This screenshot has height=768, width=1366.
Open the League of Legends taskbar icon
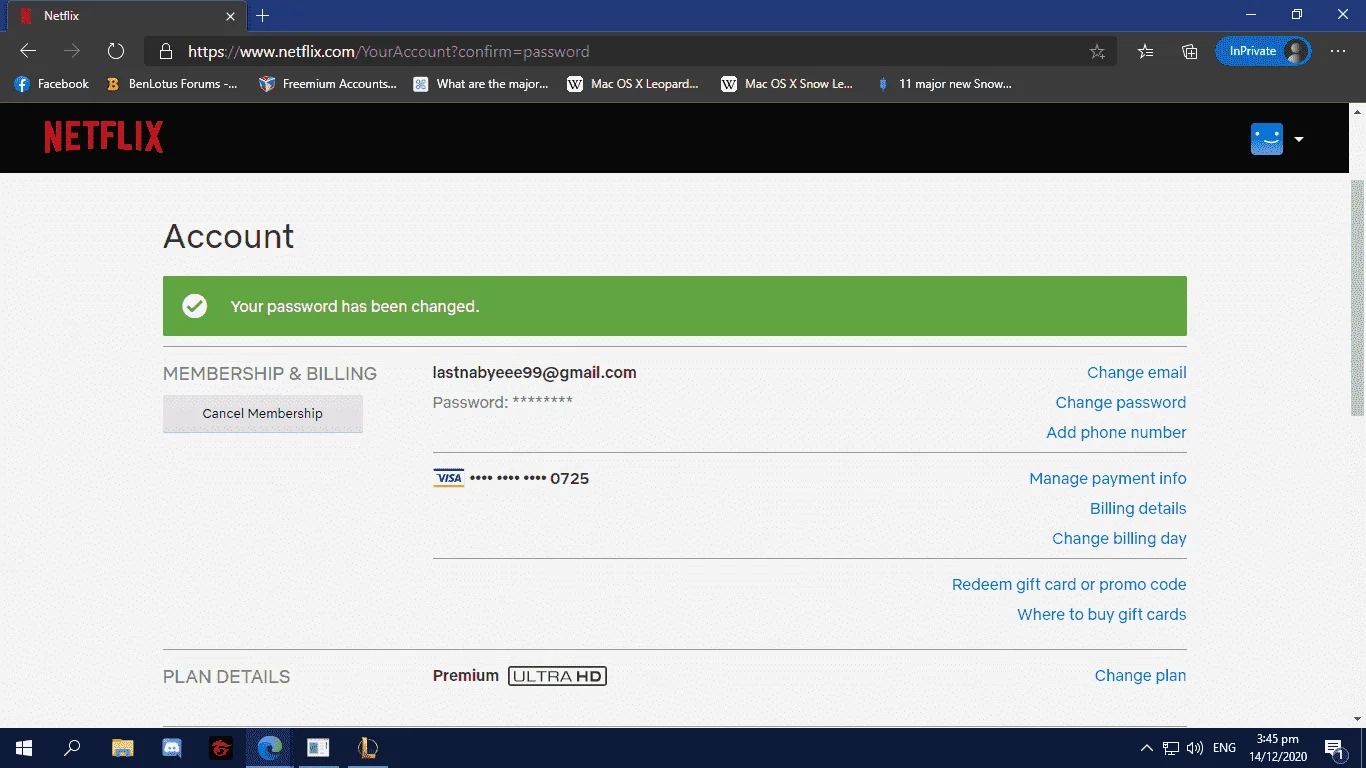click(367, 748)
